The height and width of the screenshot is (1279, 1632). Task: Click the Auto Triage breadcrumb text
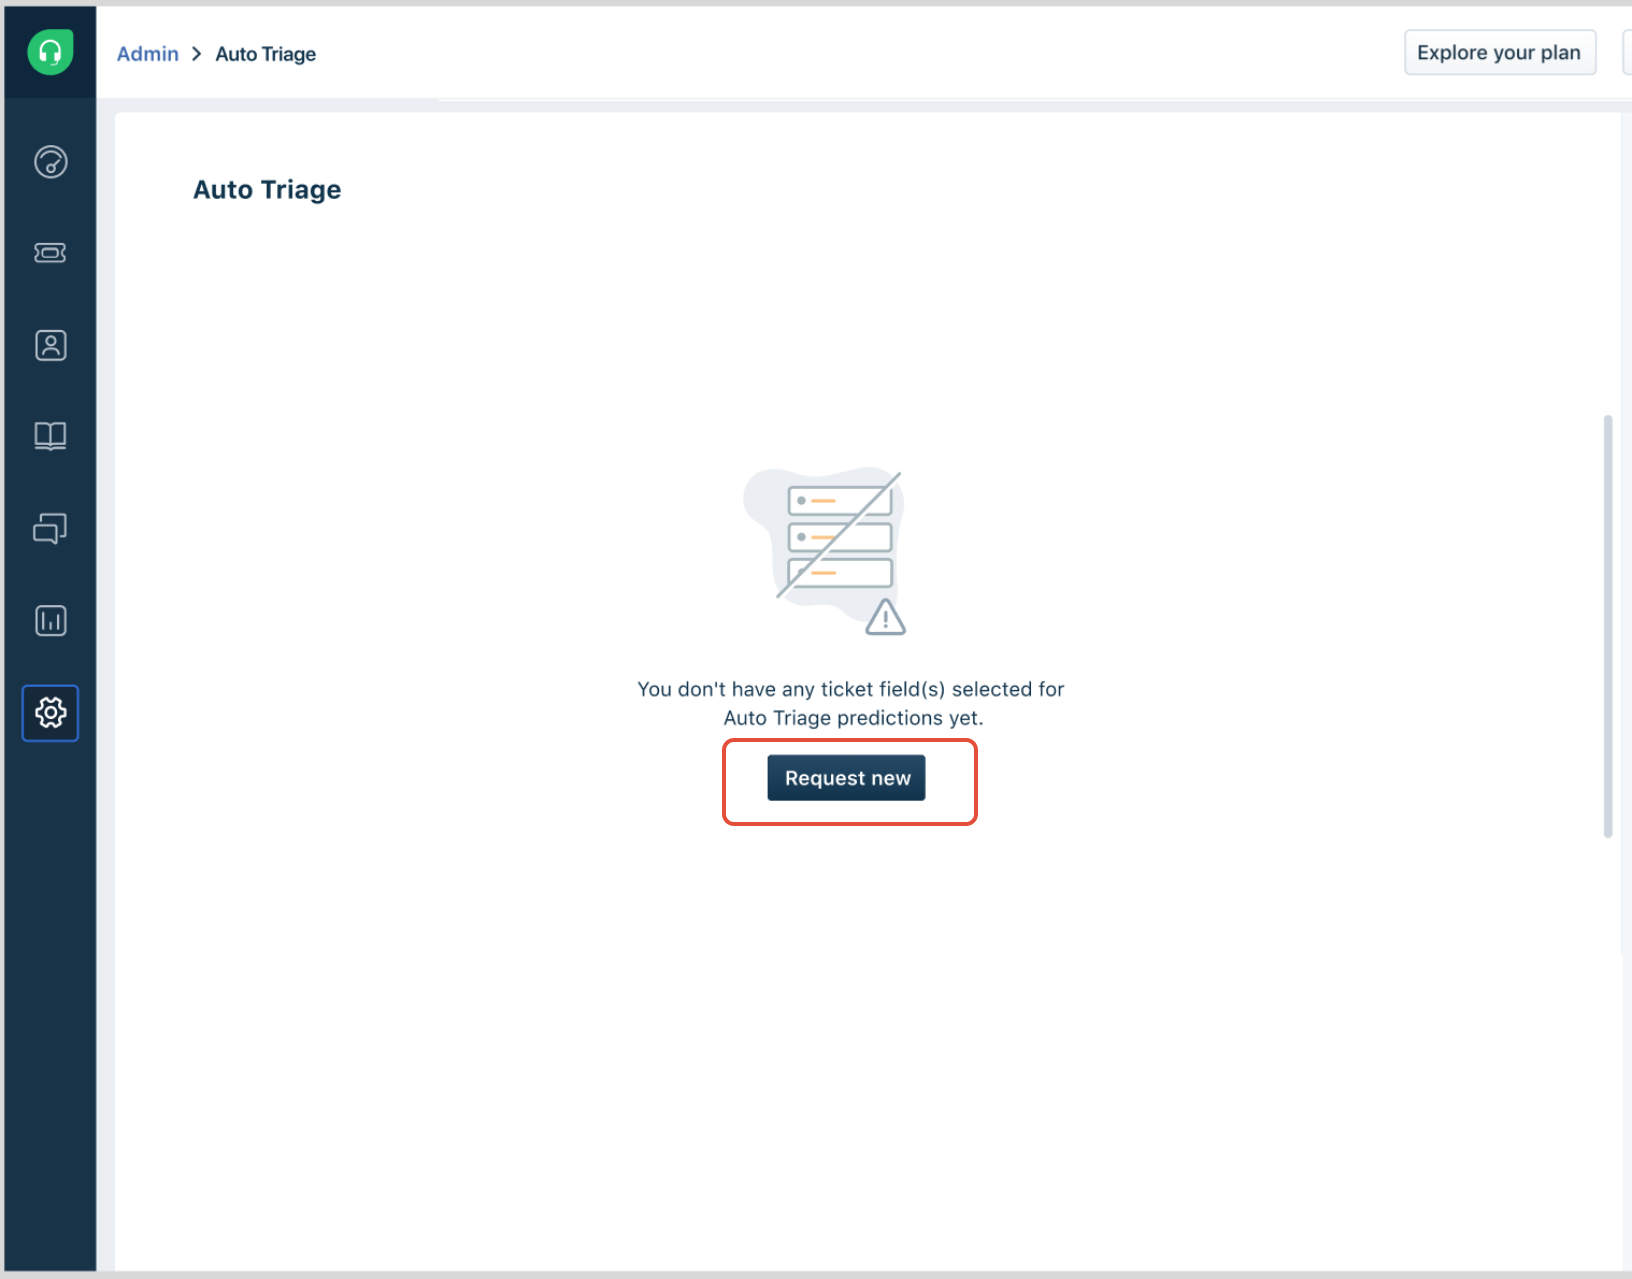pos(266,54)
